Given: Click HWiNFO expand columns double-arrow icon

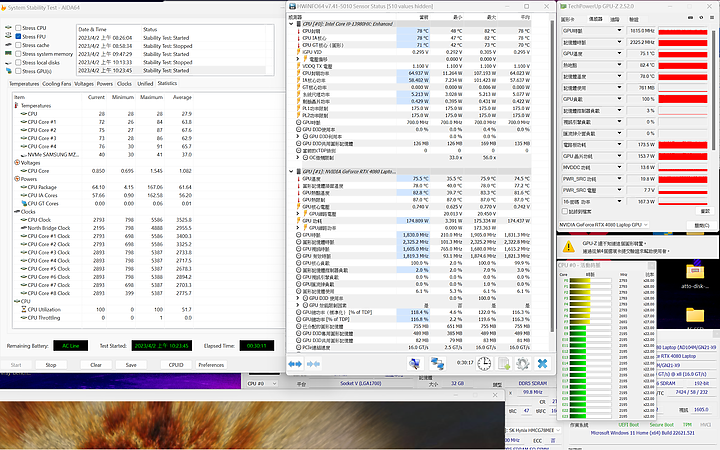Looking at the screenshot, I should [295, 364].
